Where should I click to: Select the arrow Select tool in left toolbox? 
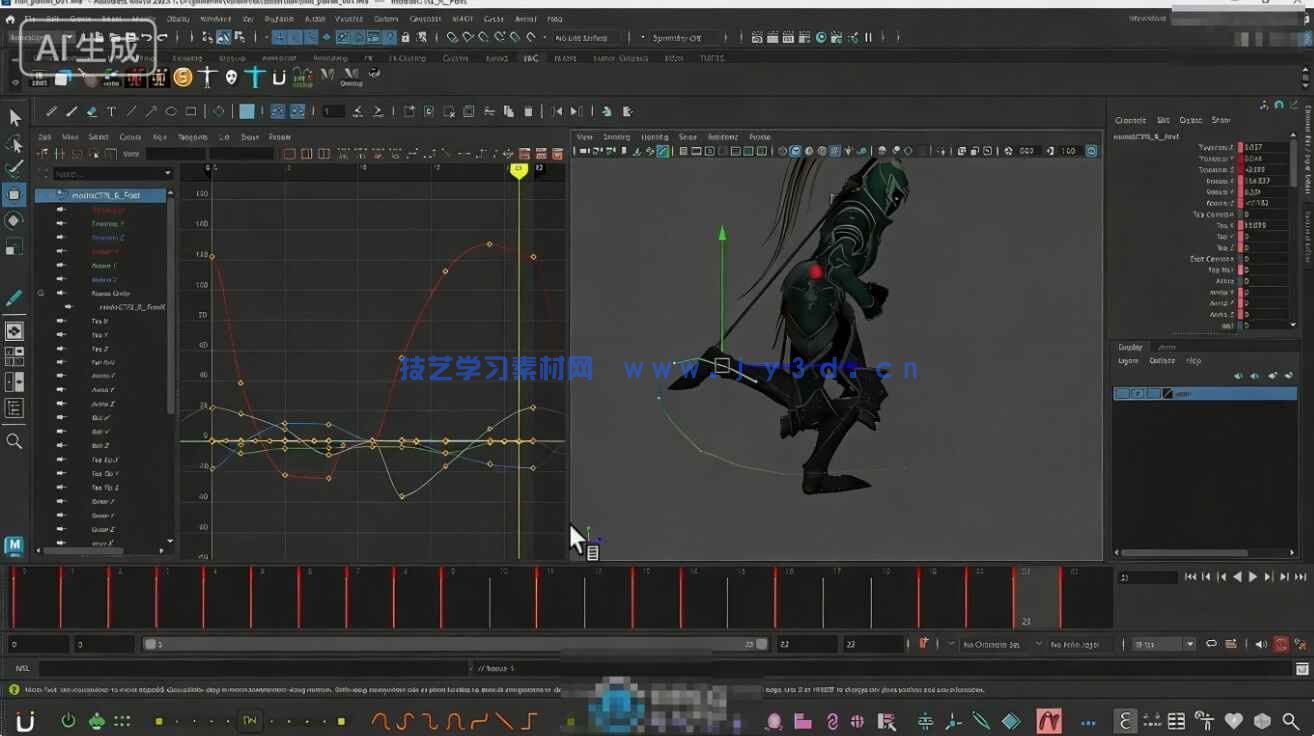[x=15, y=118]
